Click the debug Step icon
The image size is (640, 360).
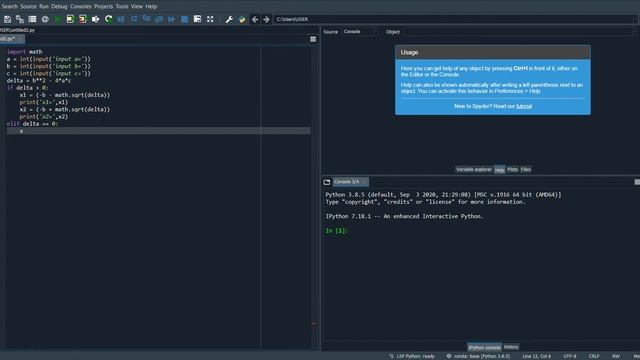pyautogui.click(x=134, y=19)
